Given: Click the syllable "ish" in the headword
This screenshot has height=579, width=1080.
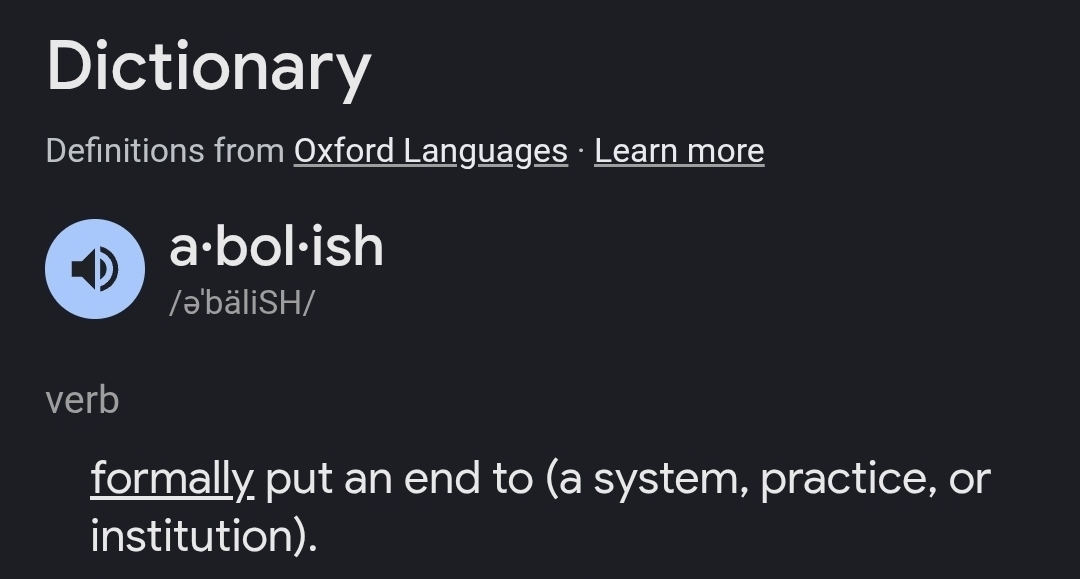Looking at the screenshot, I should 347,247.
